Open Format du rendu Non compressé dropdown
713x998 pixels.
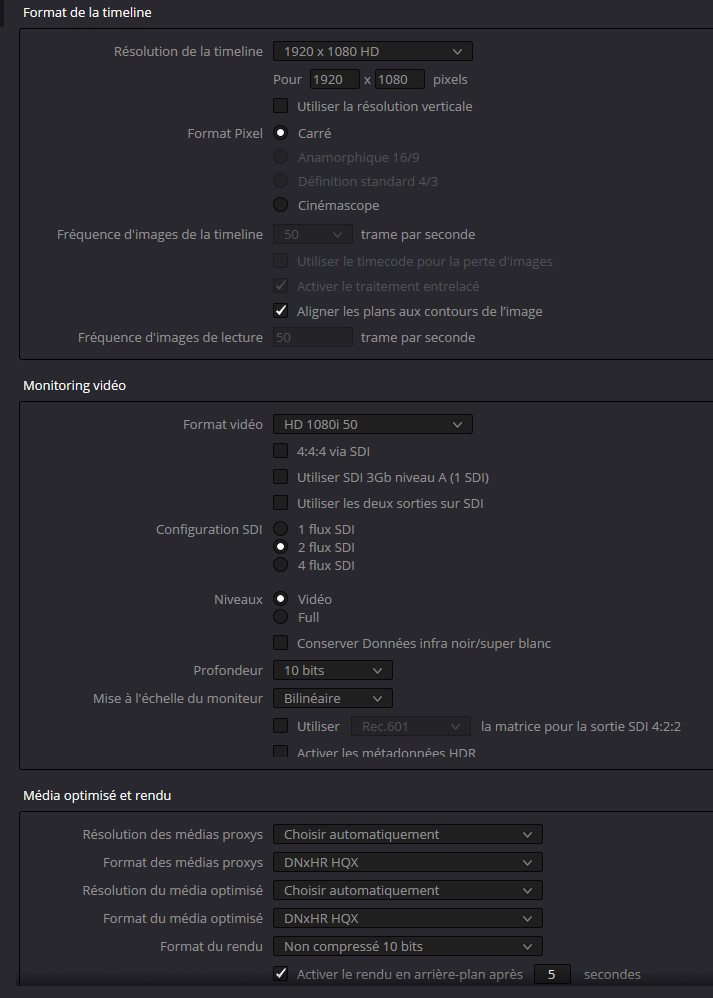408,946
